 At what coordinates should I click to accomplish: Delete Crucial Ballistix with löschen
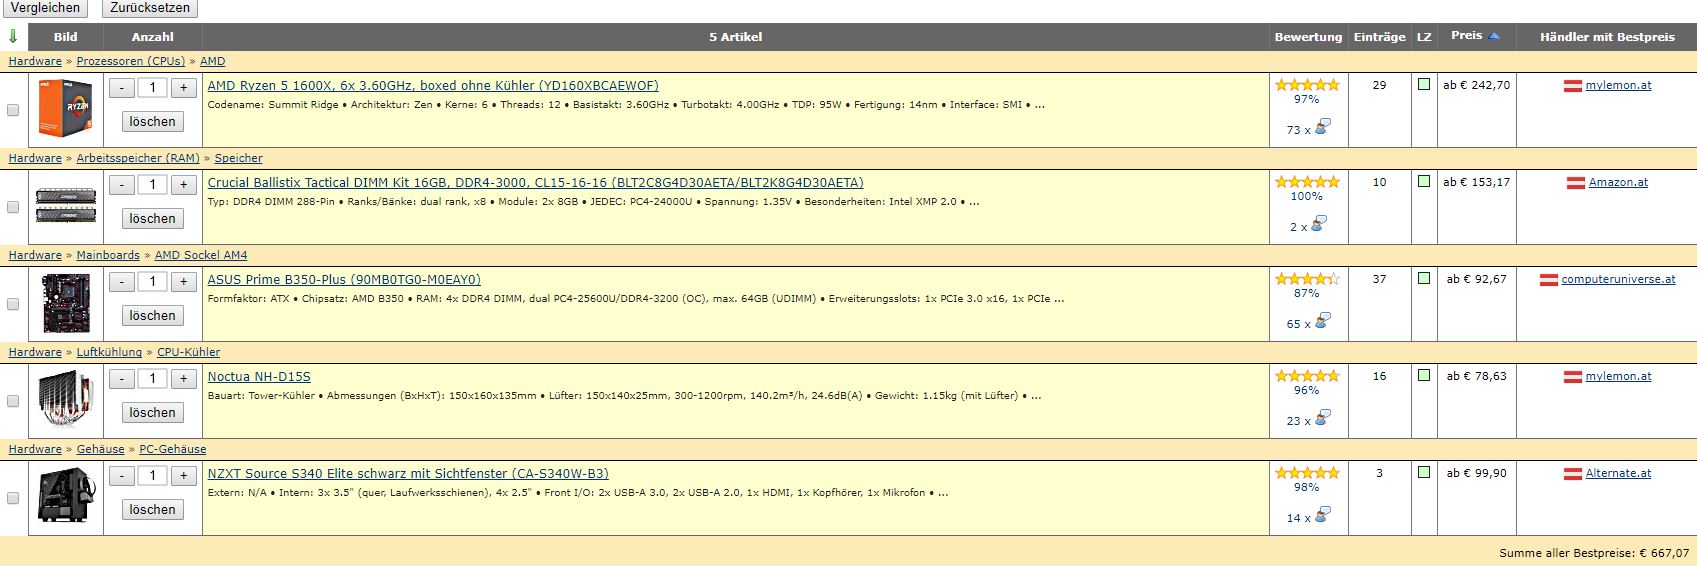click(153, 219)
